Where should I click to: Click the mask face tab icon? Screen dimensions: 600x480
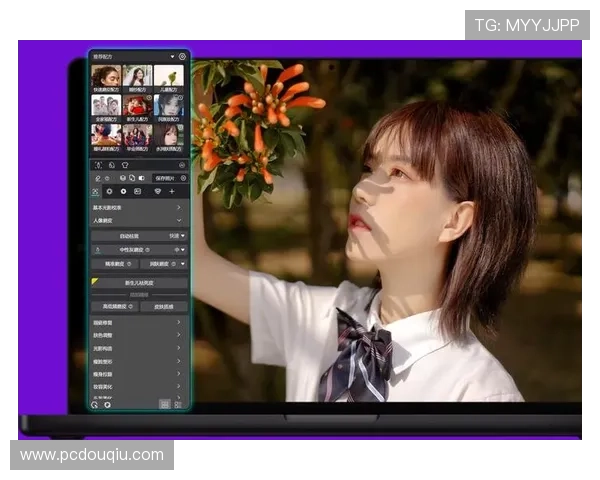pyautogui.click(x=155, y=191)
